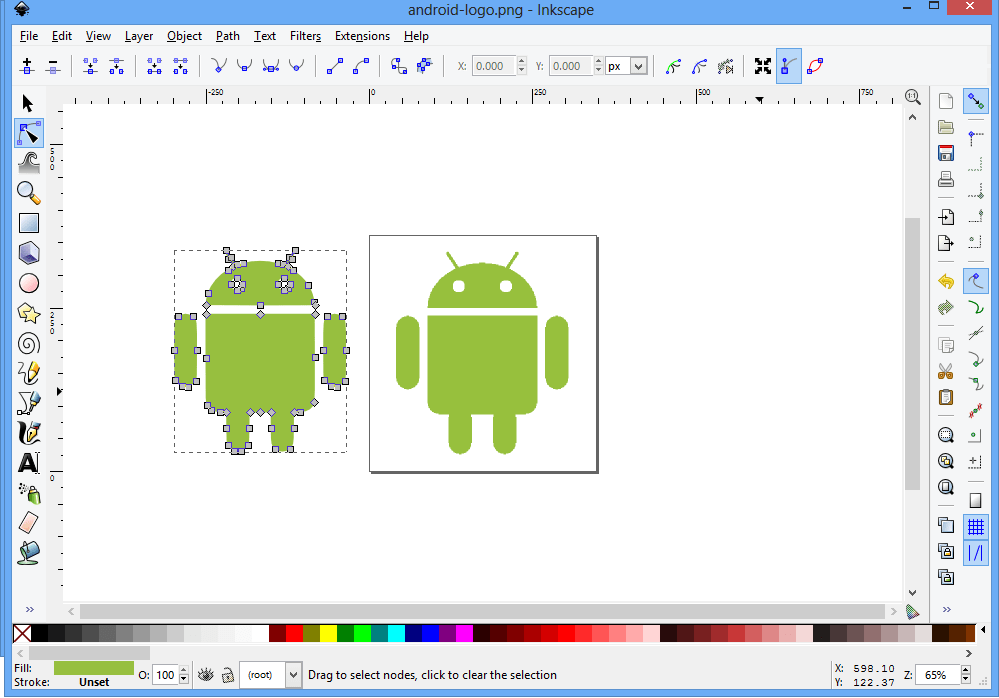This screenshot has height=698, width=999.
Task: Open the Extensions menu
Action: point(362,36)
